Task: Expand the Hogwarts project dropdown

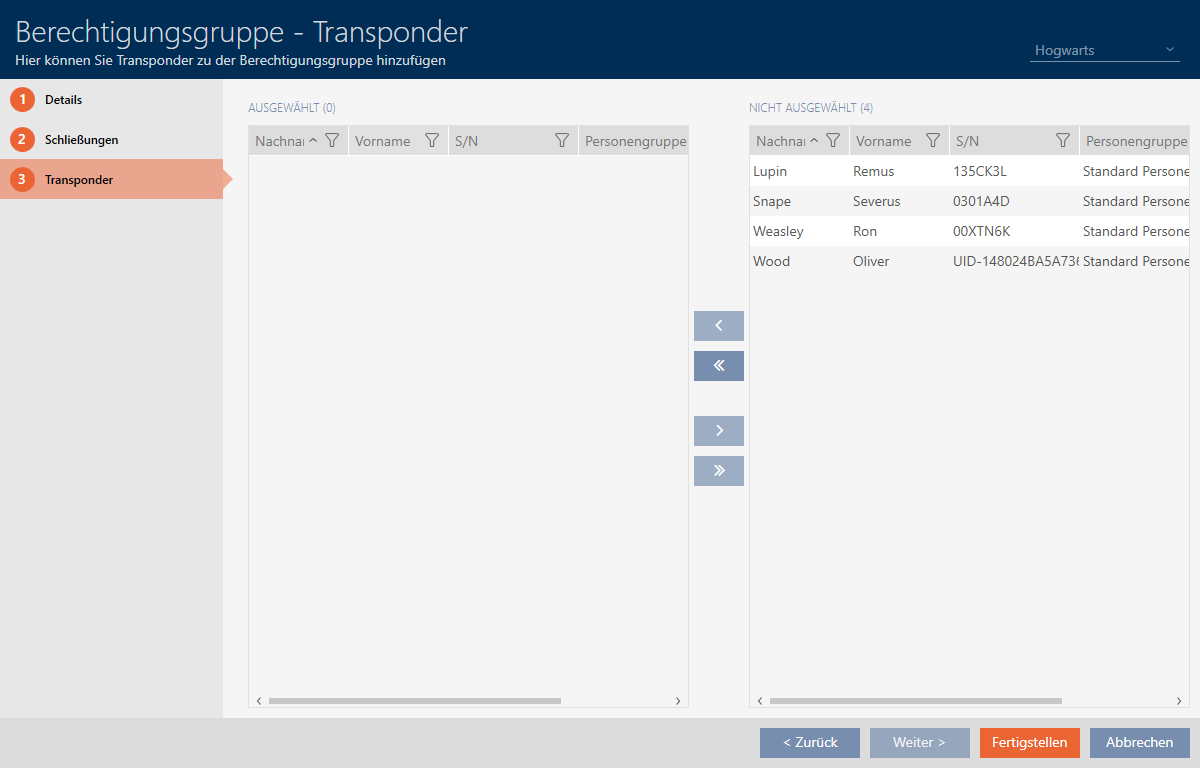Action: (x=1104, y=50)
